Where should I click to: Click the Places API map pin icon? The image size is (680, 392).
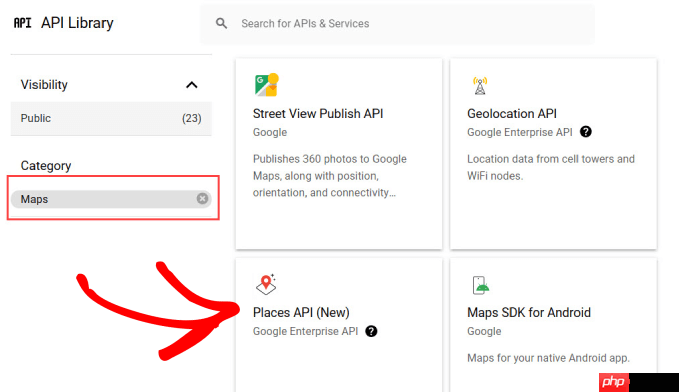[266, 284]
